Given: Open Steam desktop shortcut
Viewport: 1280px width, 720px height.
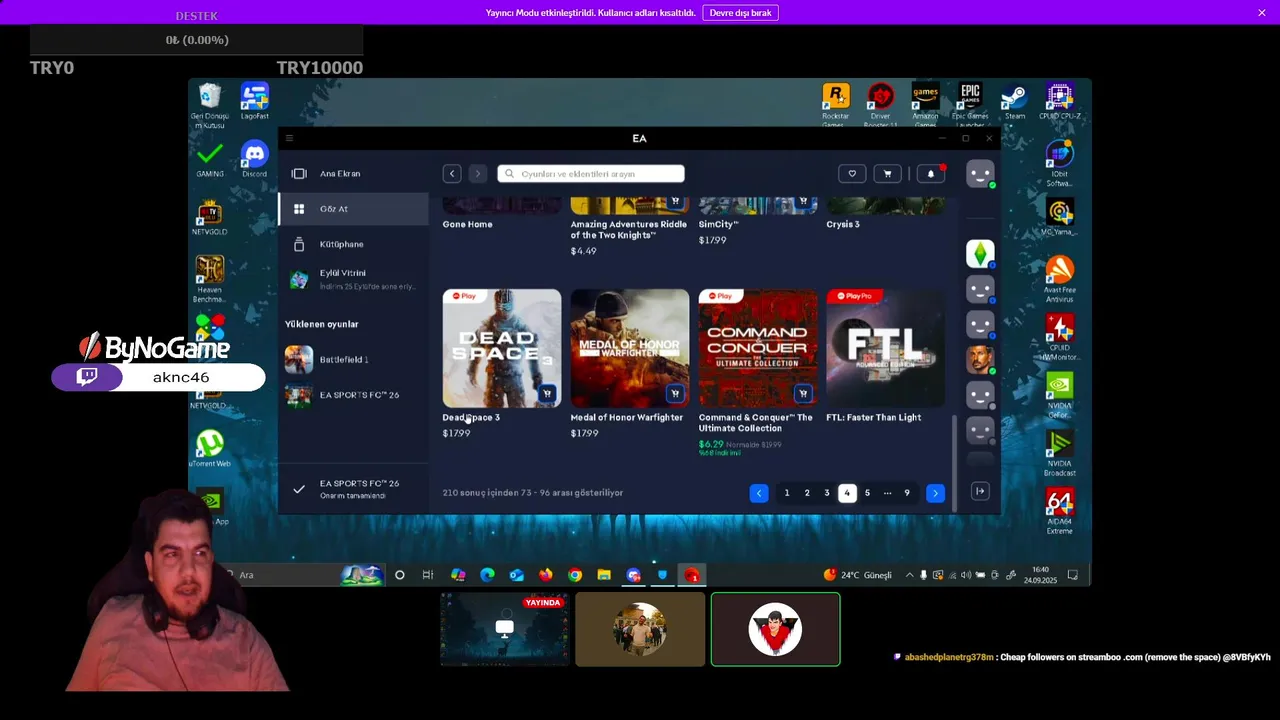Looking at the screenshot, I should [x=1014, y=102].
